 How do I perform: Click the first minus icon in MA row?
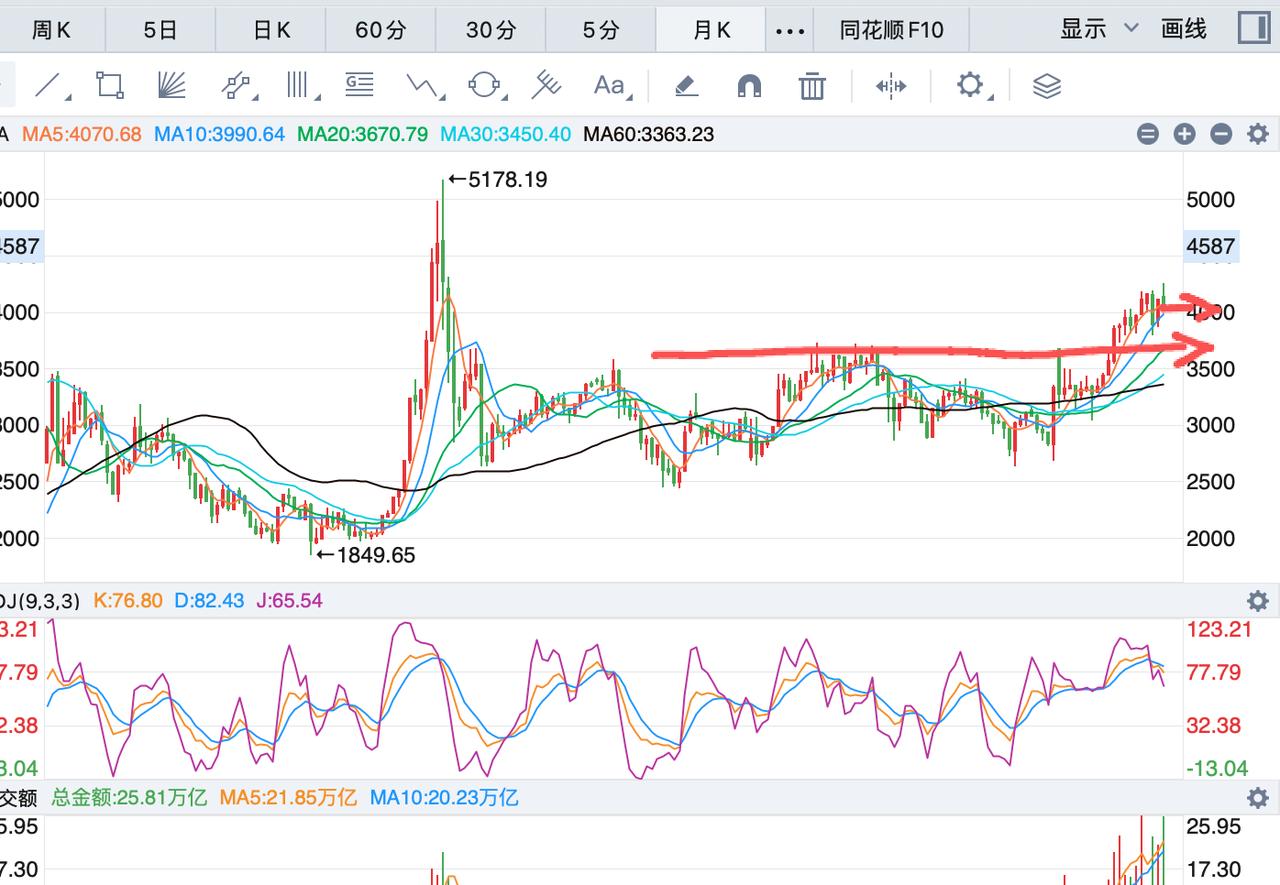(x=1147, y=134)
